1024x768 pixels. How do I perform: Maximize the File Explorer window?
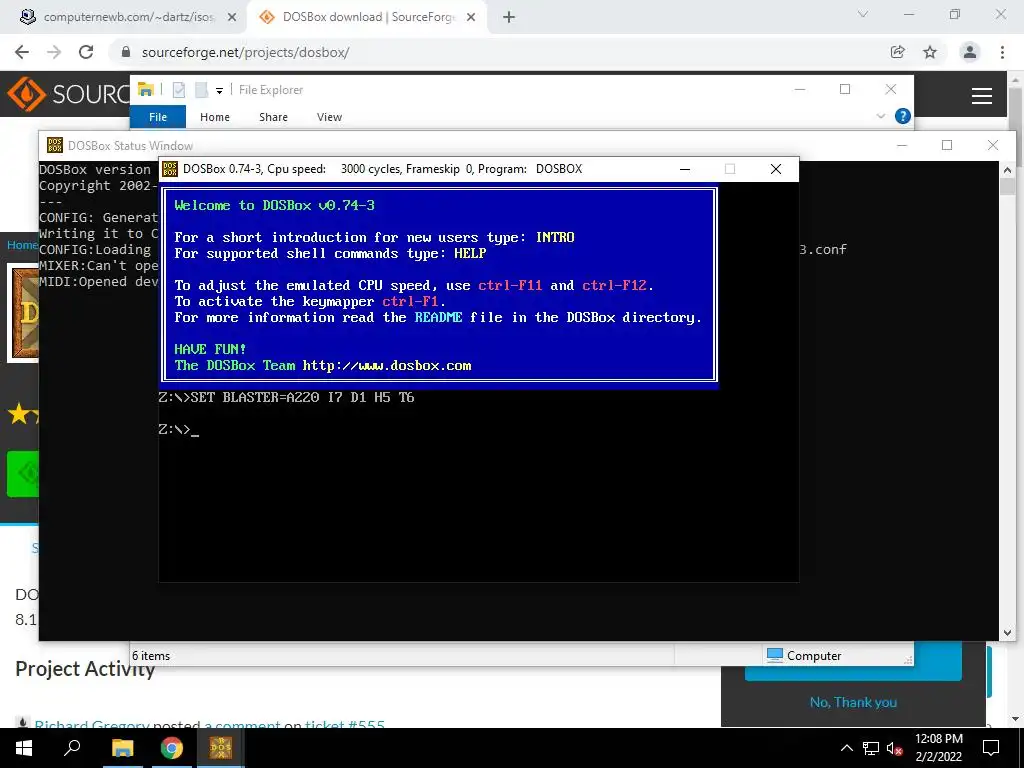tap(845, 89)
